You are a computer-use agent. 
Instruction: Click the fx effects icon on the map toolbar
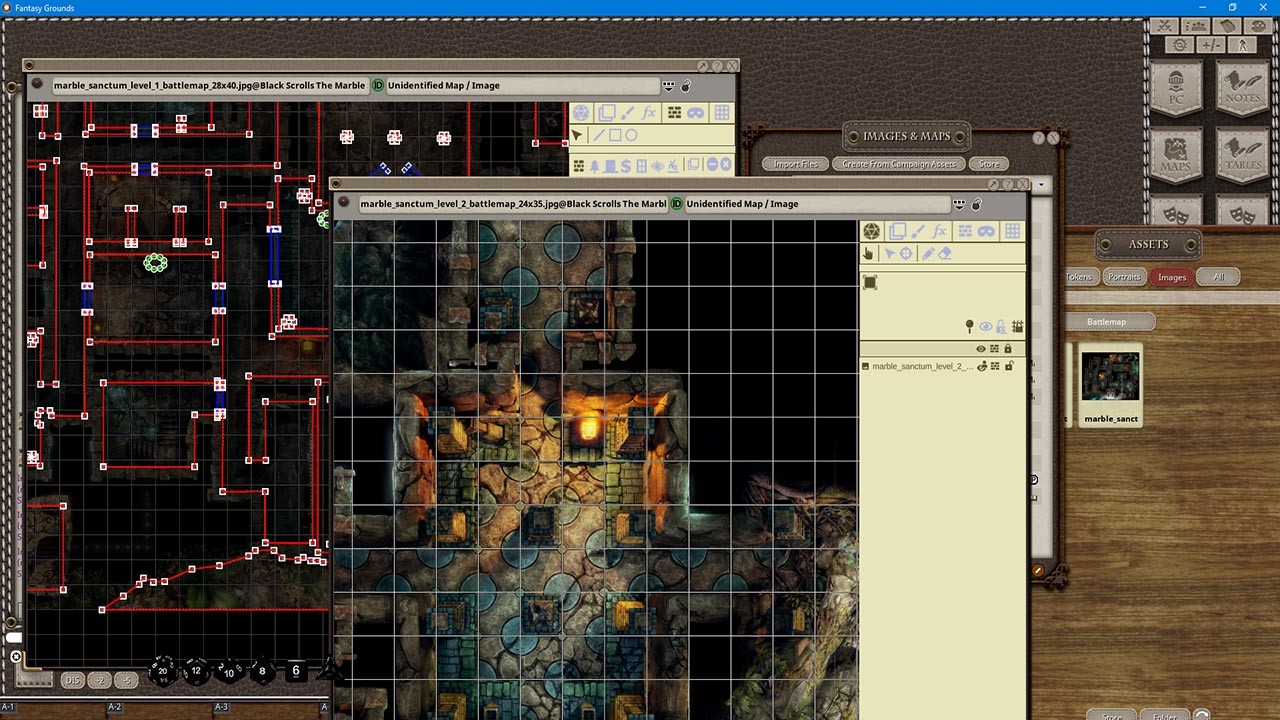940,231
